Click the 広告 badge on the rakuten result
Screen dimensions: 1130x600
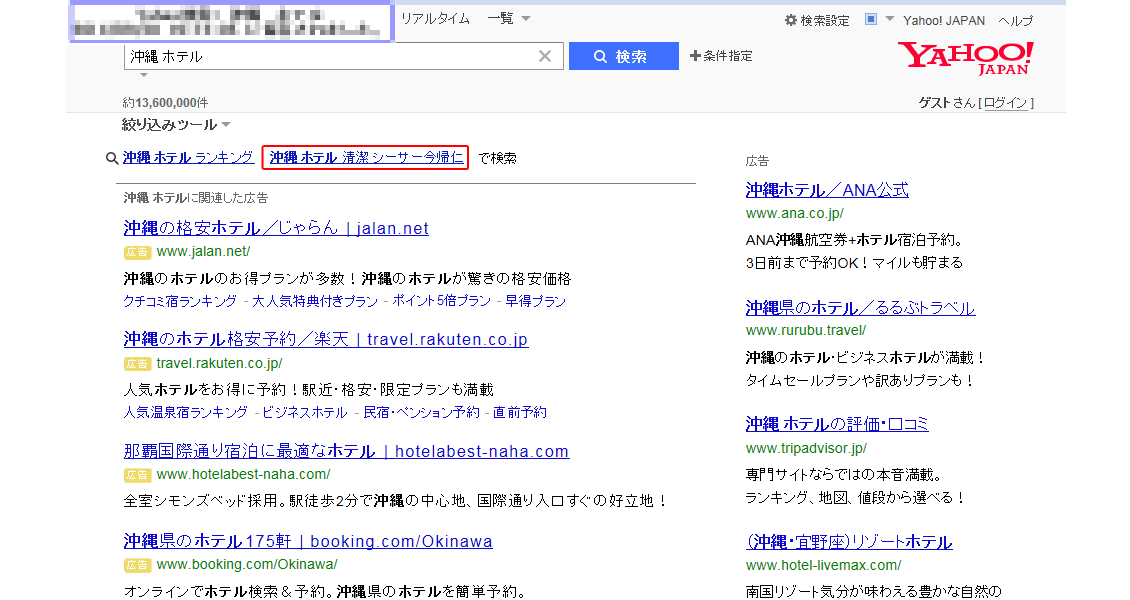click(137, 364)
